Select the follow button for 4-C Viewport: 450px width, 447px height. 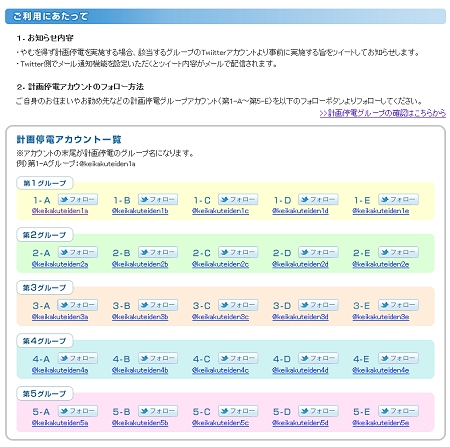click(238, 358)
